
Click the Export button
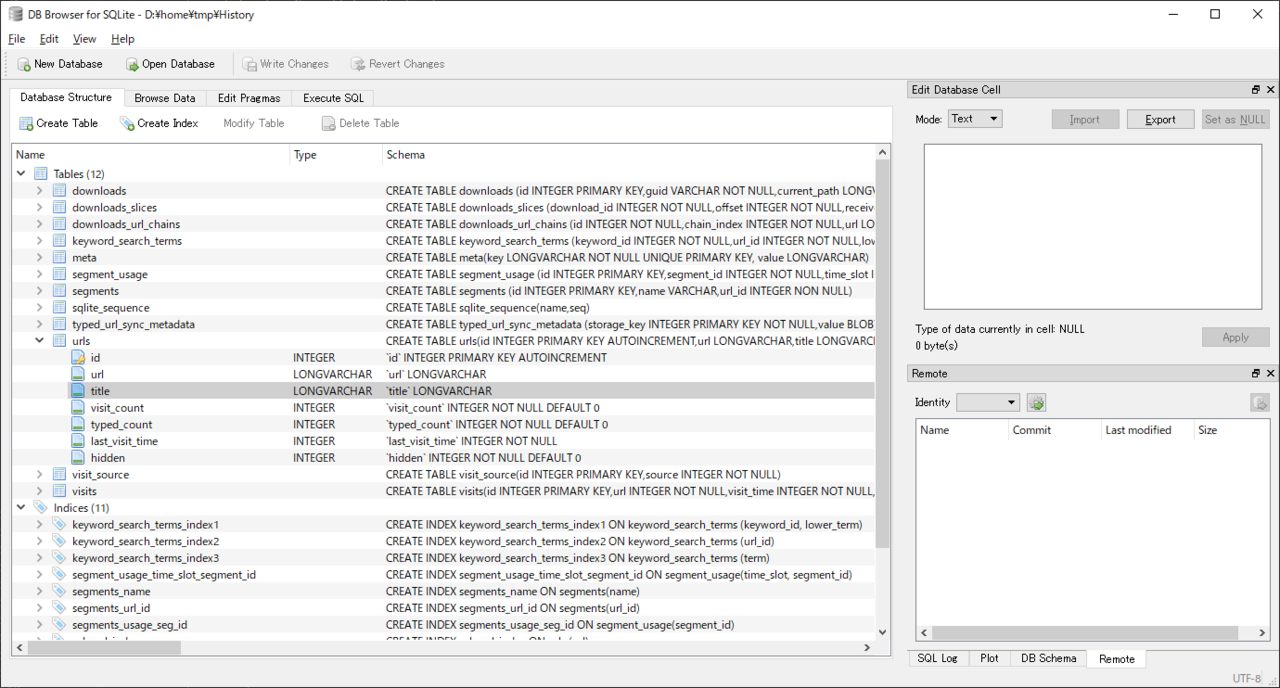(x=1160, y=119)
